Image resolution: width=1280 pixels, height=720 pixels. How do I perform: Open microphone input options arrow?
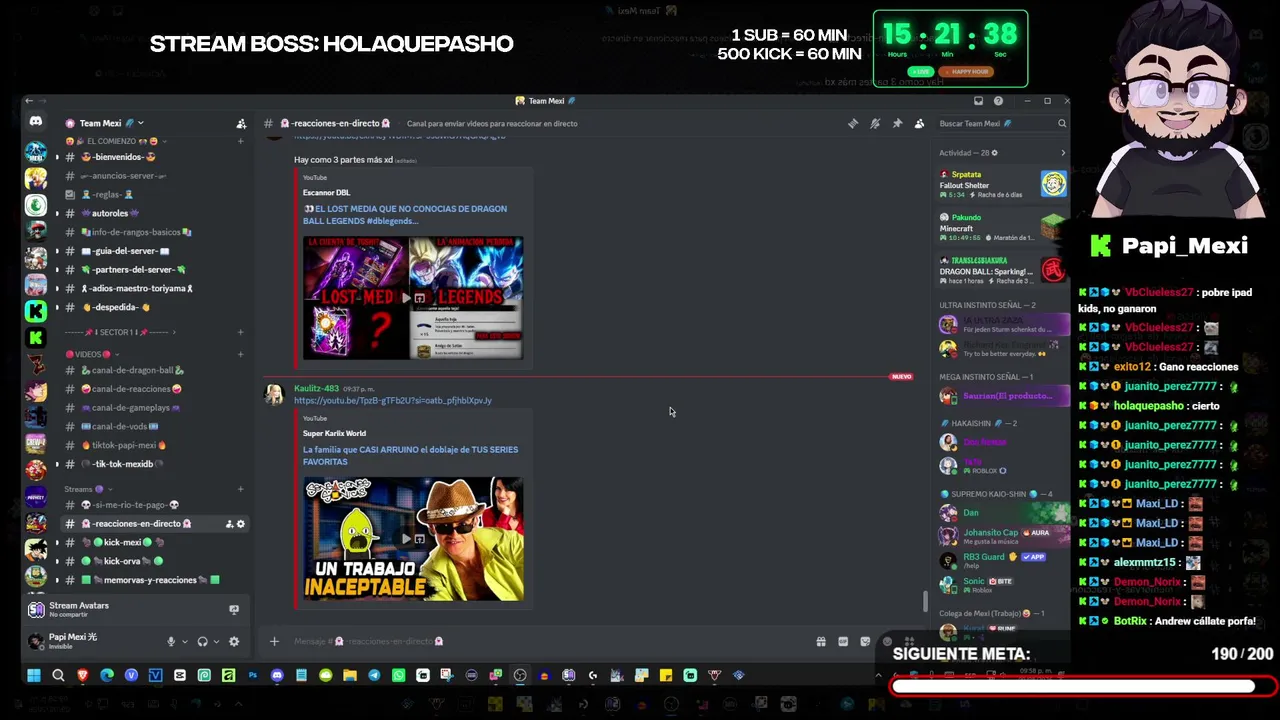pos(184,642)
